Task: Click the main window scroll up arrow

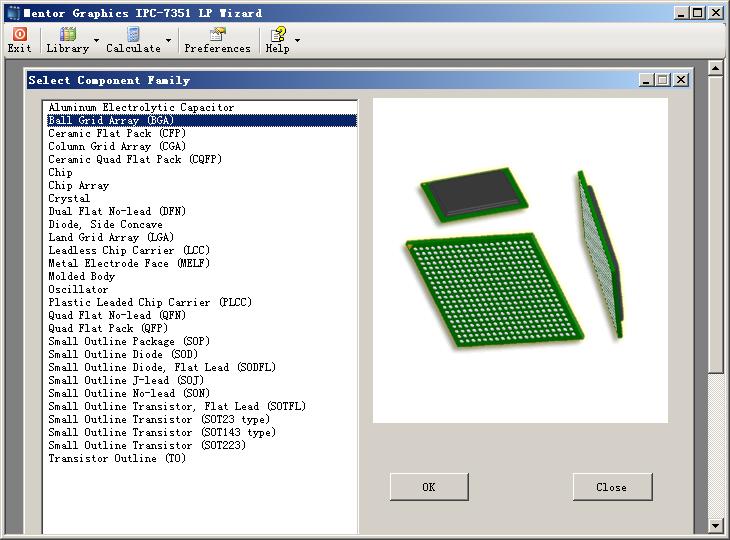Action: [715, 68]
